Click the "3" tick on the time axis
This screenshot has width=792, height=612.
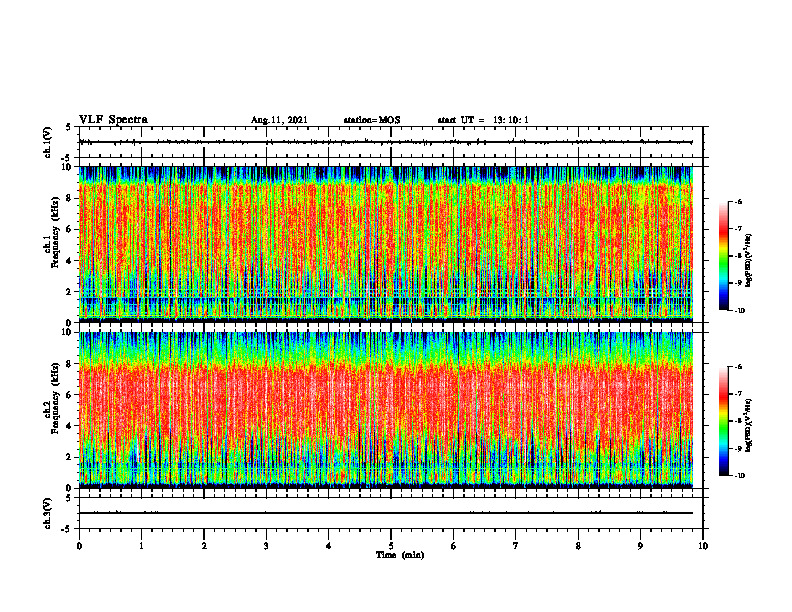tap(266, 546)
